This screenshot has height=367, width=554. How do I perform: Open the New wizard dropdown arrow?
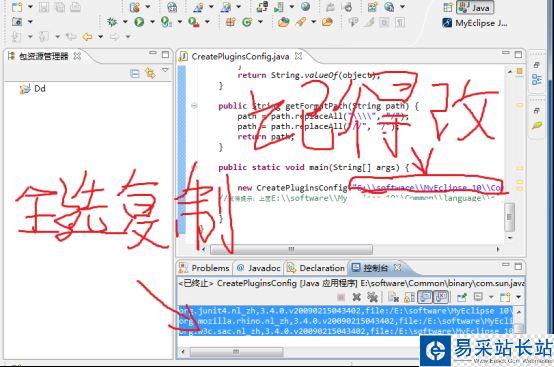tap(30, 7)
